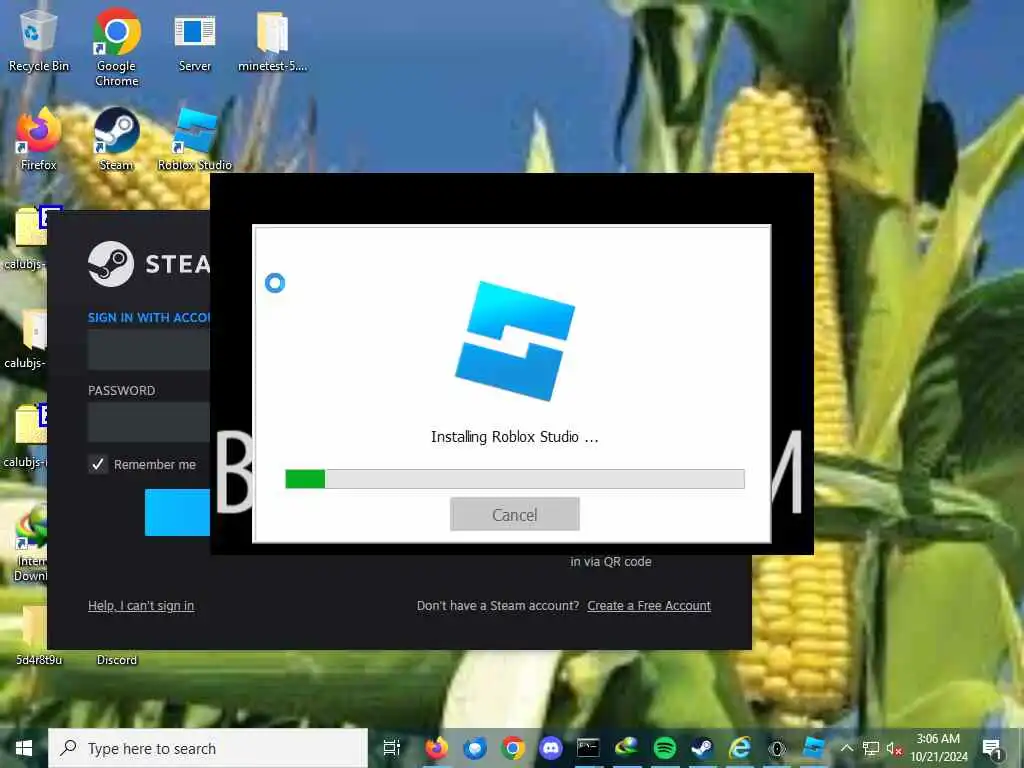Click the Steam password field
Screen dimensions: 1024x768
149,422
